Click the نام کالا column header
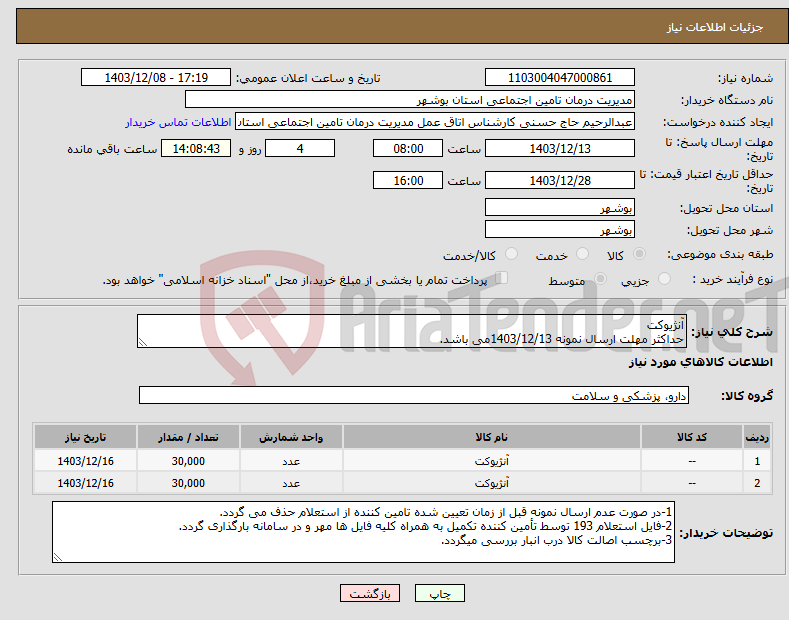Viewport: 789px width, 620px height. (x=492, y=437)
